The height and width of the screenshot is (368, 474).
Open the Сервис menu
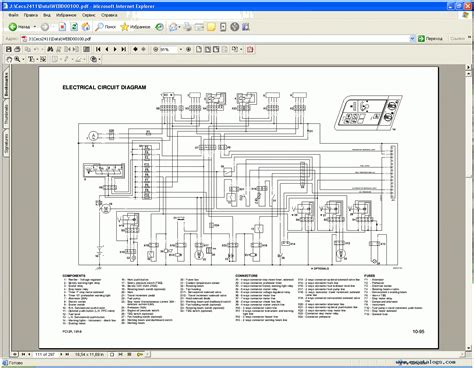pyautogui.click(x=89, y=15)
